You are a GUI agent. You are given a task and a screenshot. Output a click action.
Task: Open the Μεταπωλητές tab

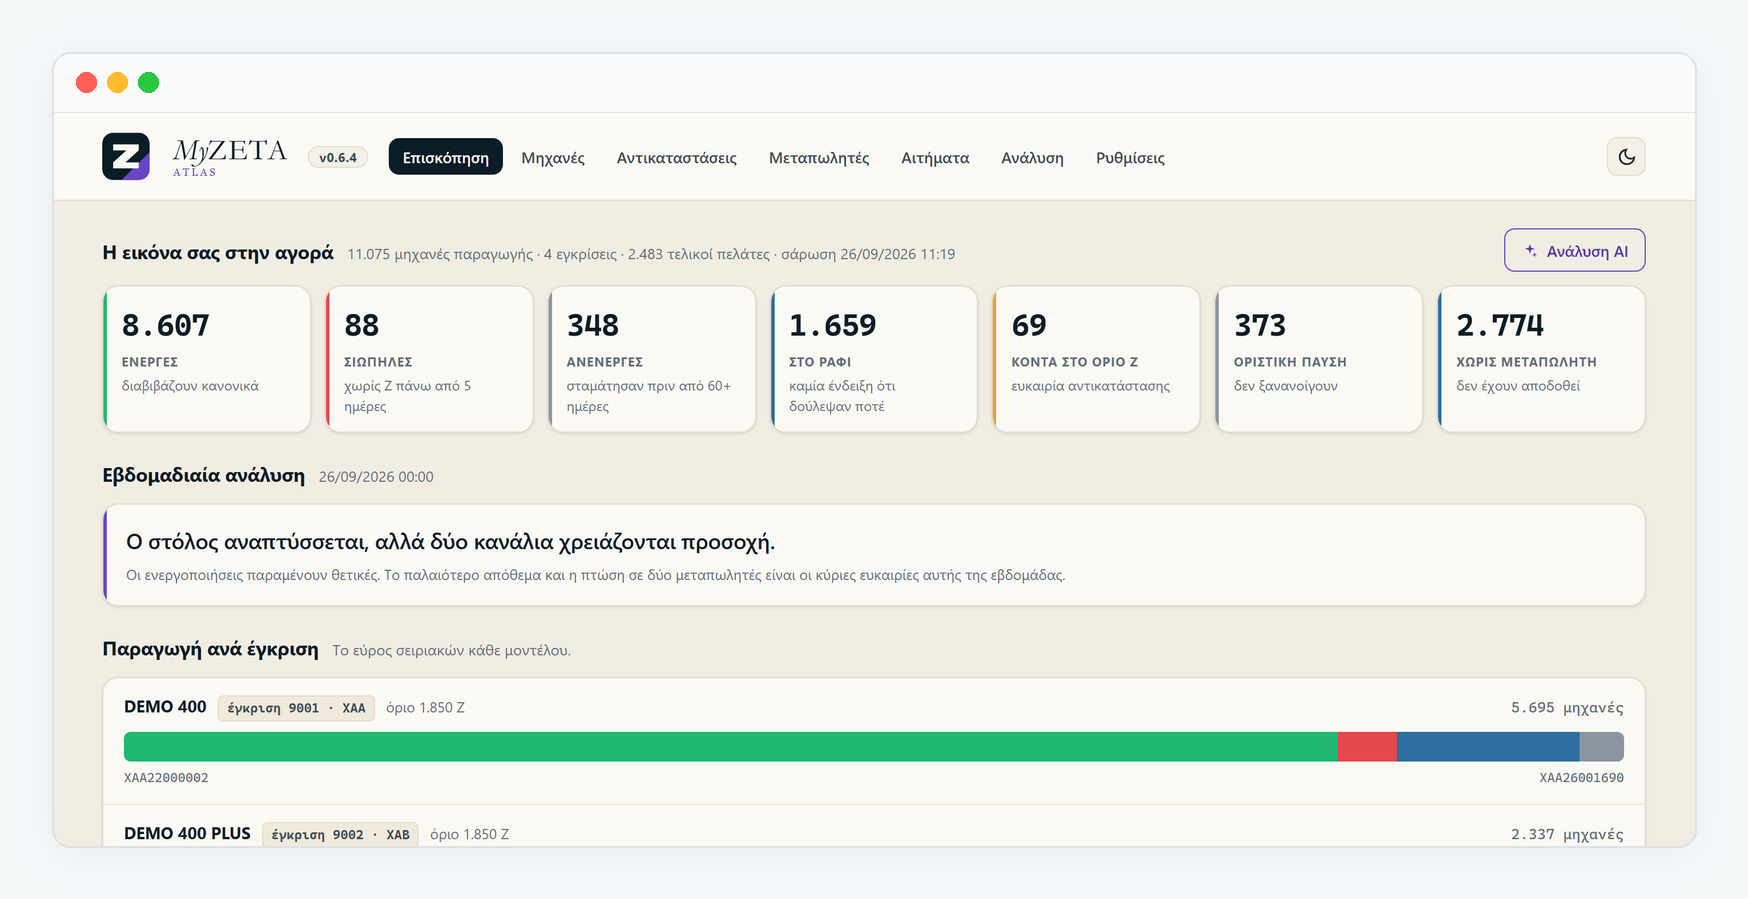(819, 157)
